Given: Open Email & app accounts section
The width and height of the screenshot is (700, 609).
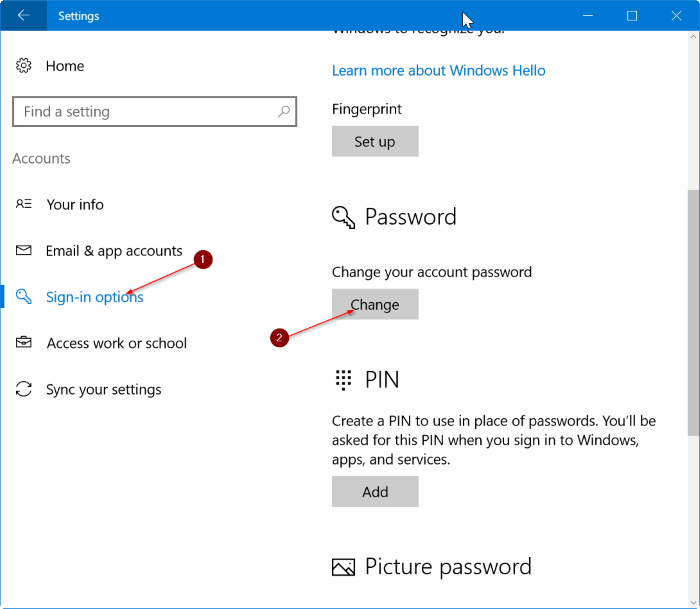Looking at the screenshot, I should point(114,251).
